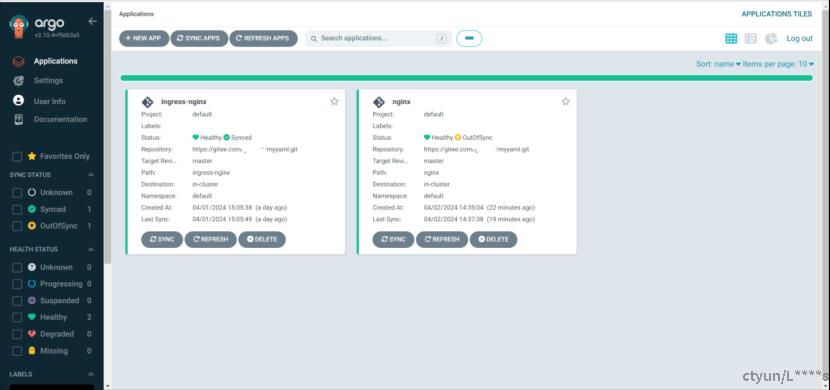Viewport: 830px width, 390px height.
Task: Click the OutOfSync icon on nginx card
Action: [458, 138]
